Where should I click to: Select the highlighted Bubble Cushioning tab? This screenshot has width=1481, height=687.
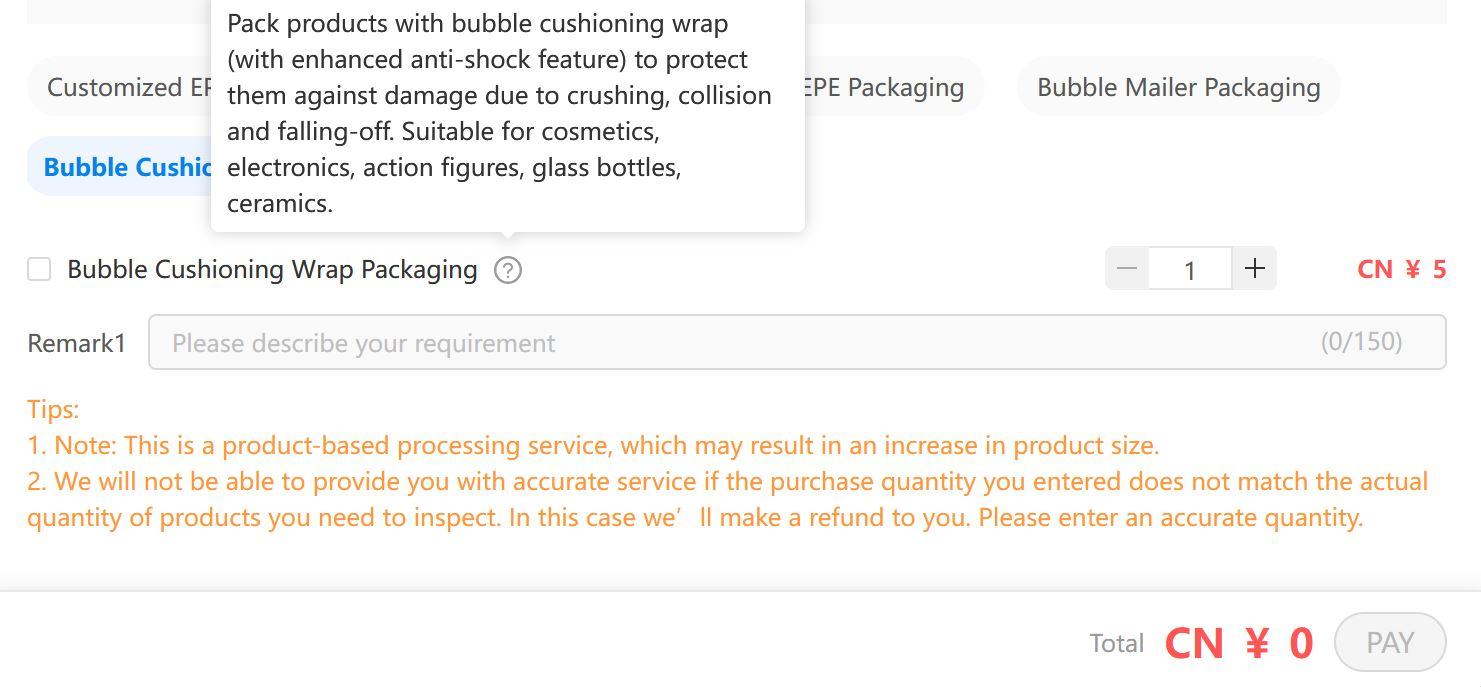tap(119, 166)
